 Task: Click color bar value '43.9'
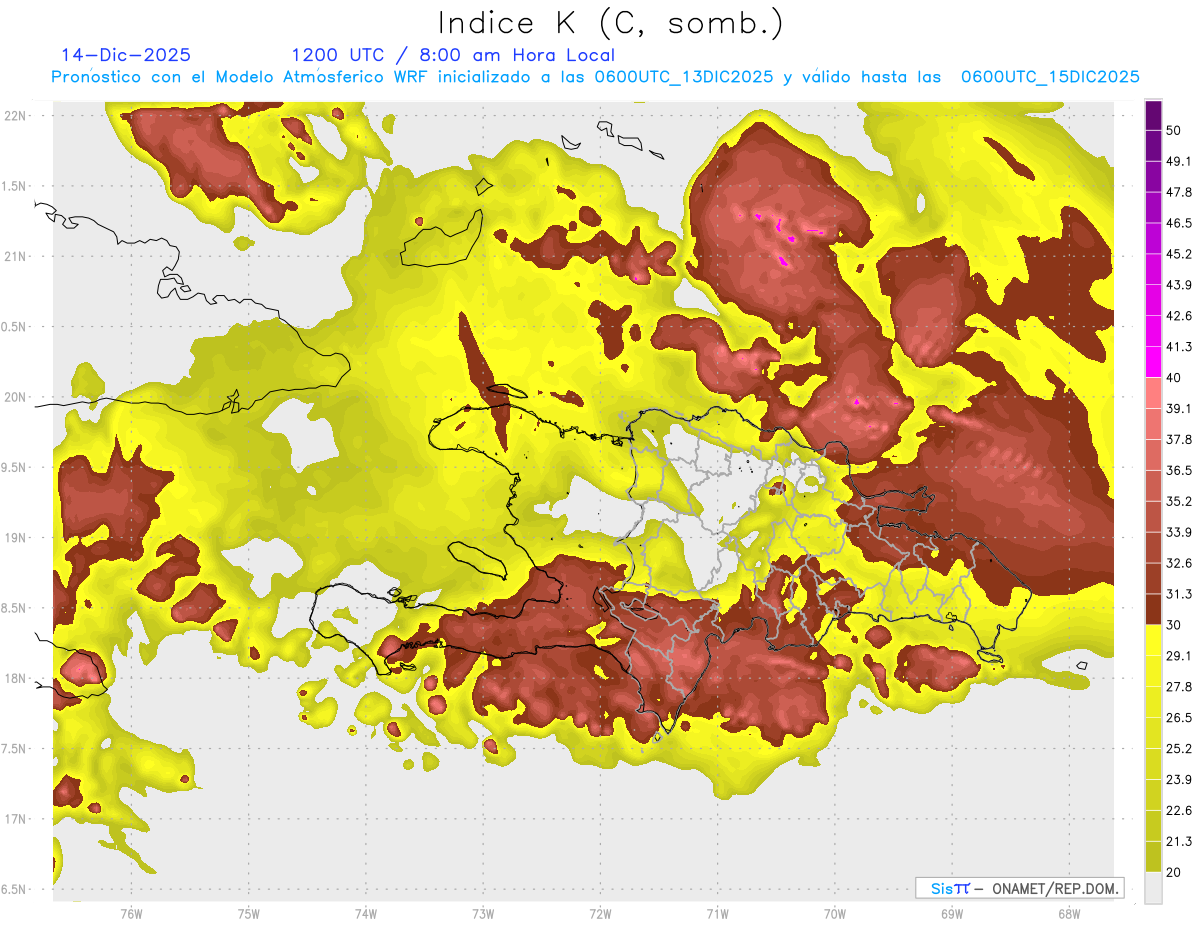click(x=1179, y=285)
